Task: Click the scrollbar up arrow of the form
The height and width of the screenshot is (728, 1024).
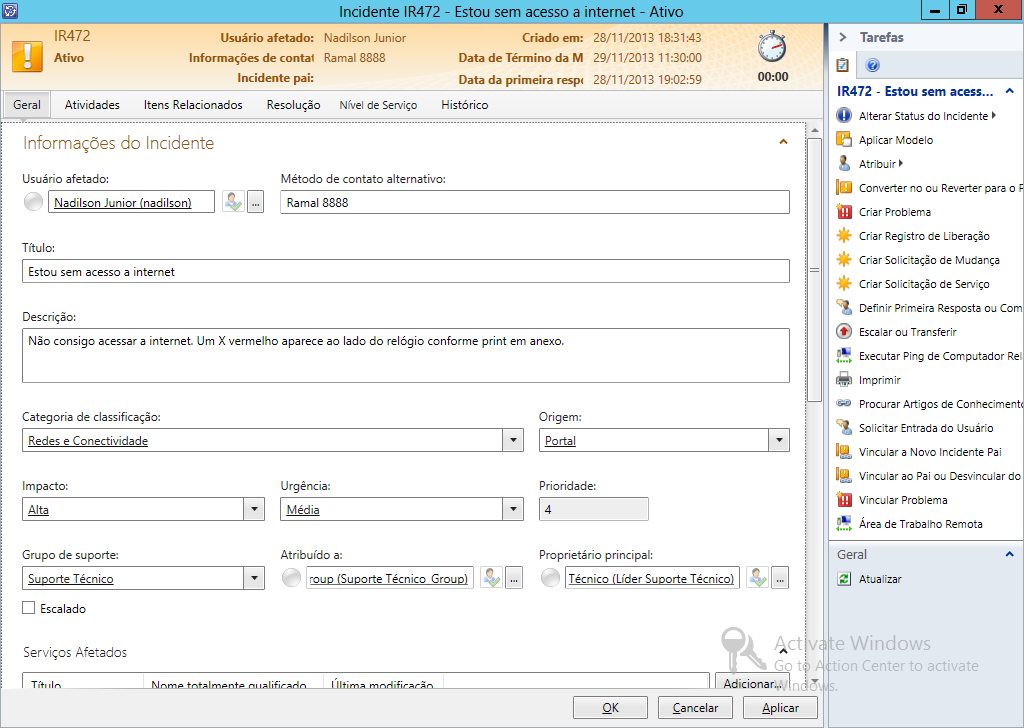Action: [814, 130]
